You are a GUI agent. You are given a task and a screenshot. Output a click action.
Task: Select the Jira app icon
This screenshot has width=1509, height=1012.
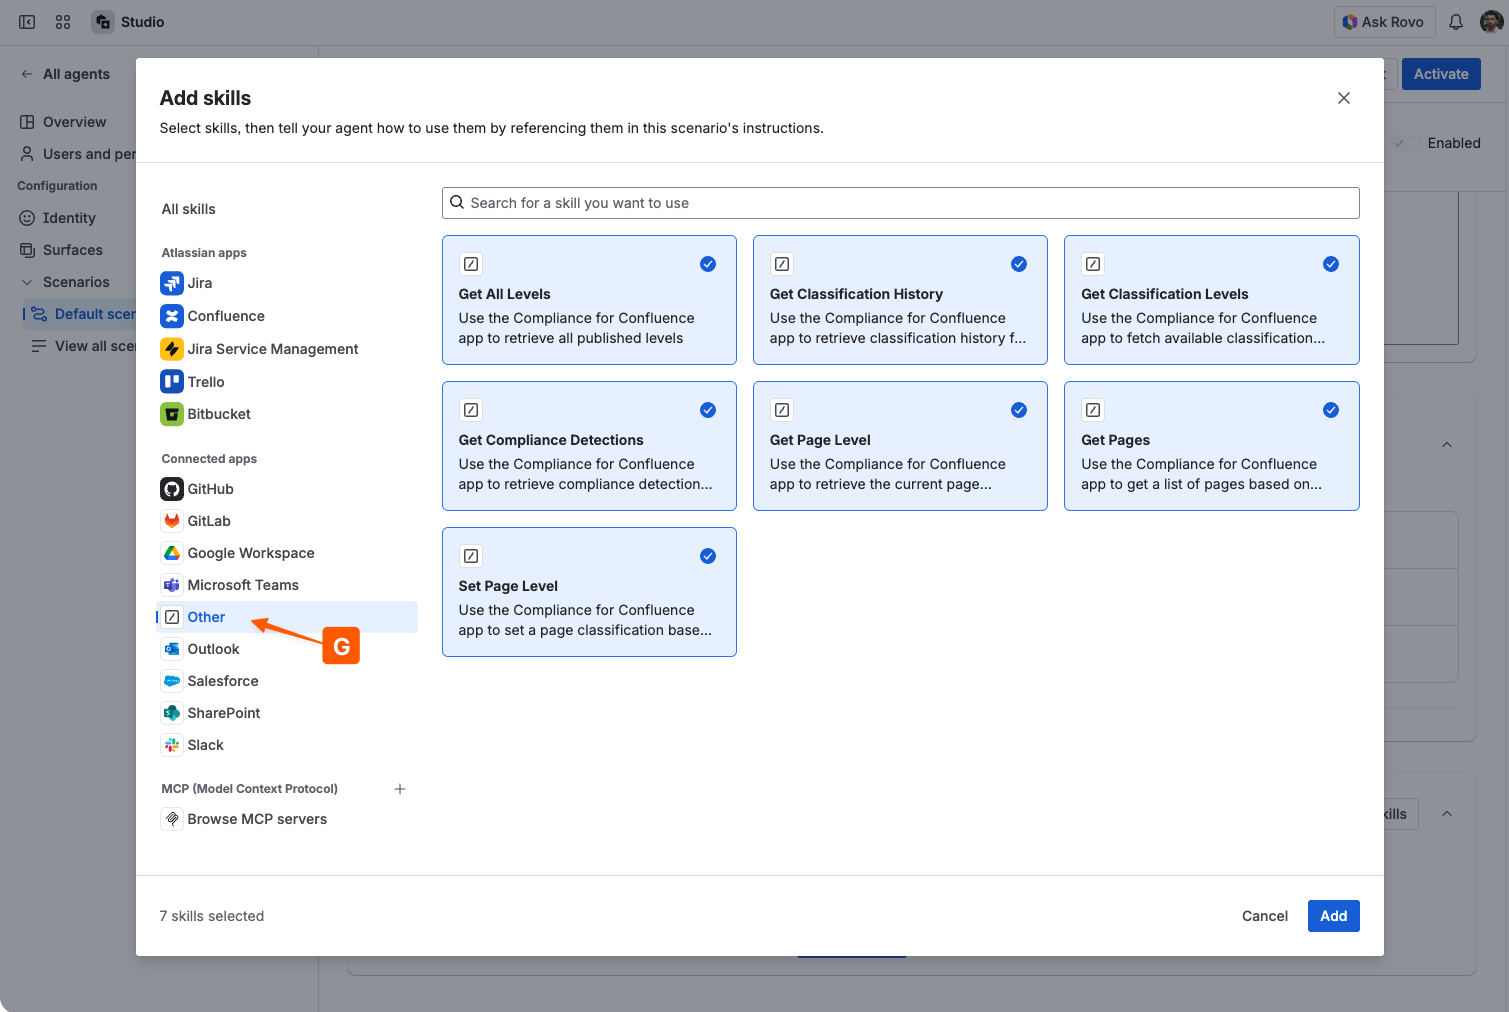(x=172, y=283)
